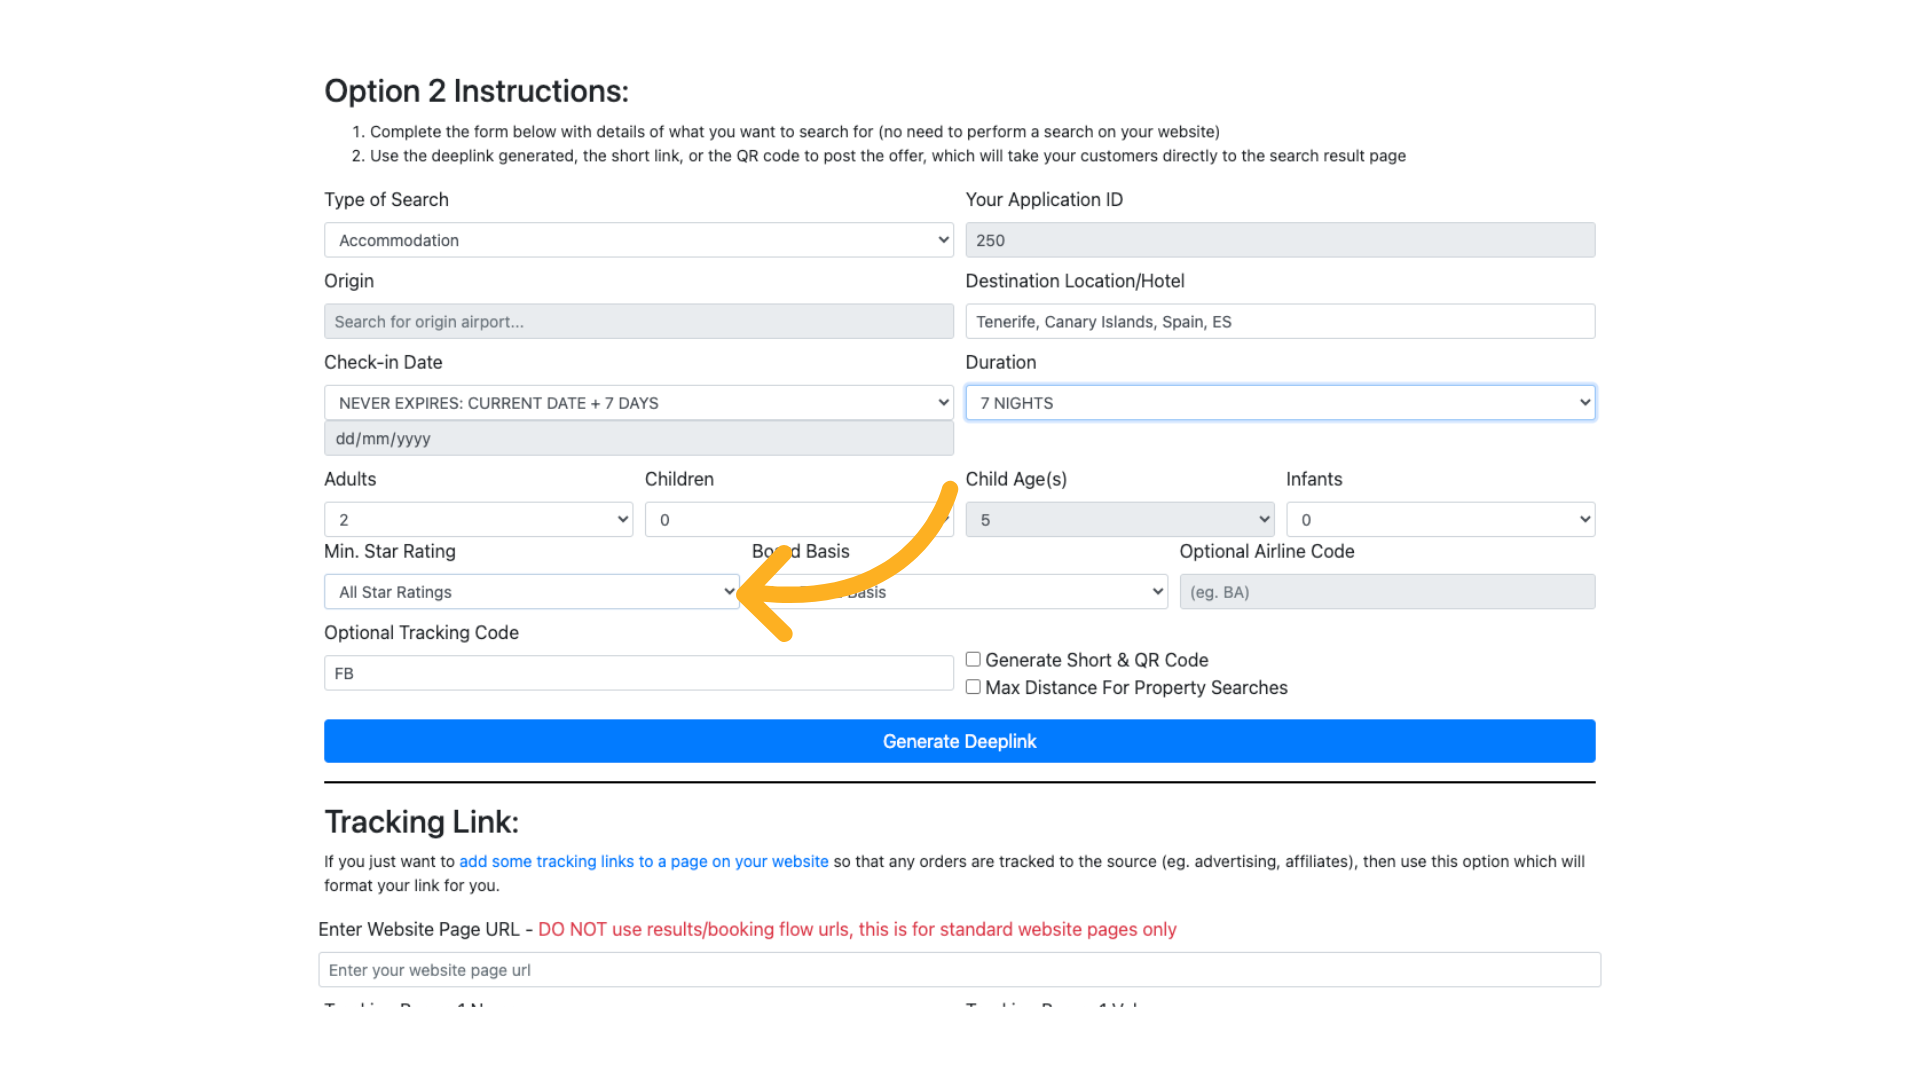The image size is (1920, 1080).
Task: Open the add tracking links hyperlink
Action: click(643, 862)
